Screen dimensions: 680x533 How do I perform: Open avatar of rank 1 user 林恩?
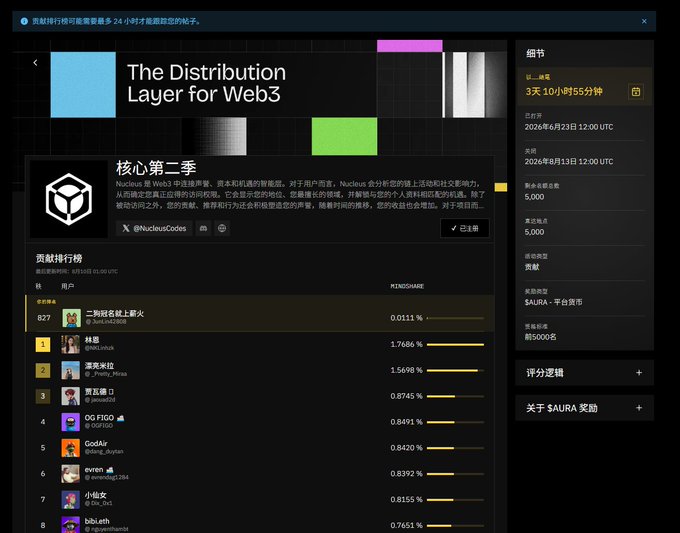click(x=70, y=344)
